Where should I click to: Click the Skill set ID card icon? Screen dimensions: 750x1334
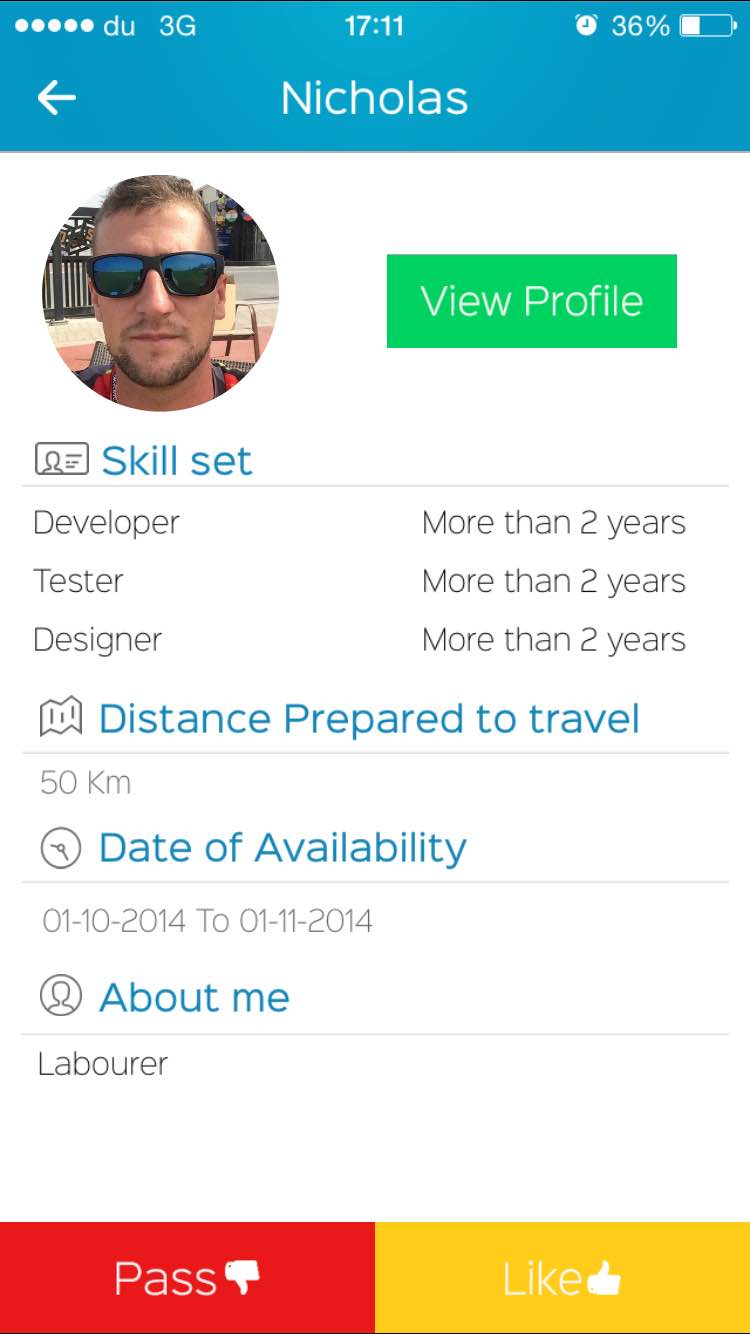tap(61, 460)
